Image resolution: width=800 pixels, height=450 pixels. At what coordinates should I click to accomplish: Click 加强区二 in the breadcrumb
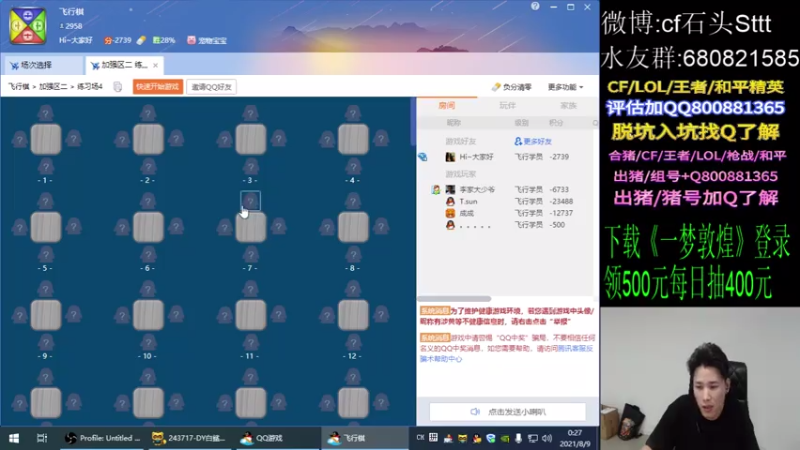[53, 87]
